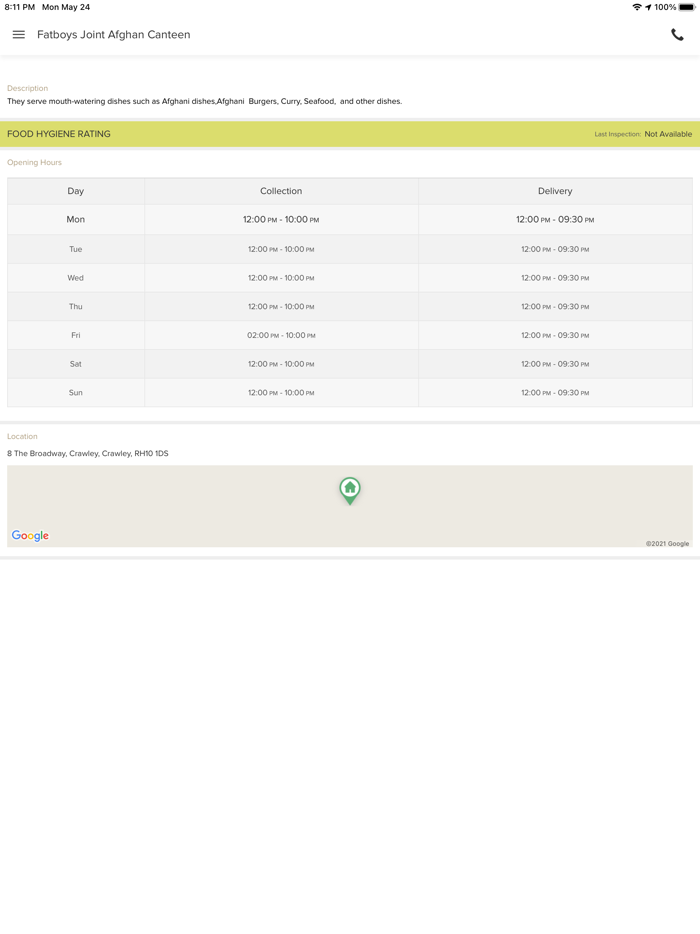The width and height of the screenshot is (700, 934).
Task: Tap the Location label
Action: (22, 436)
